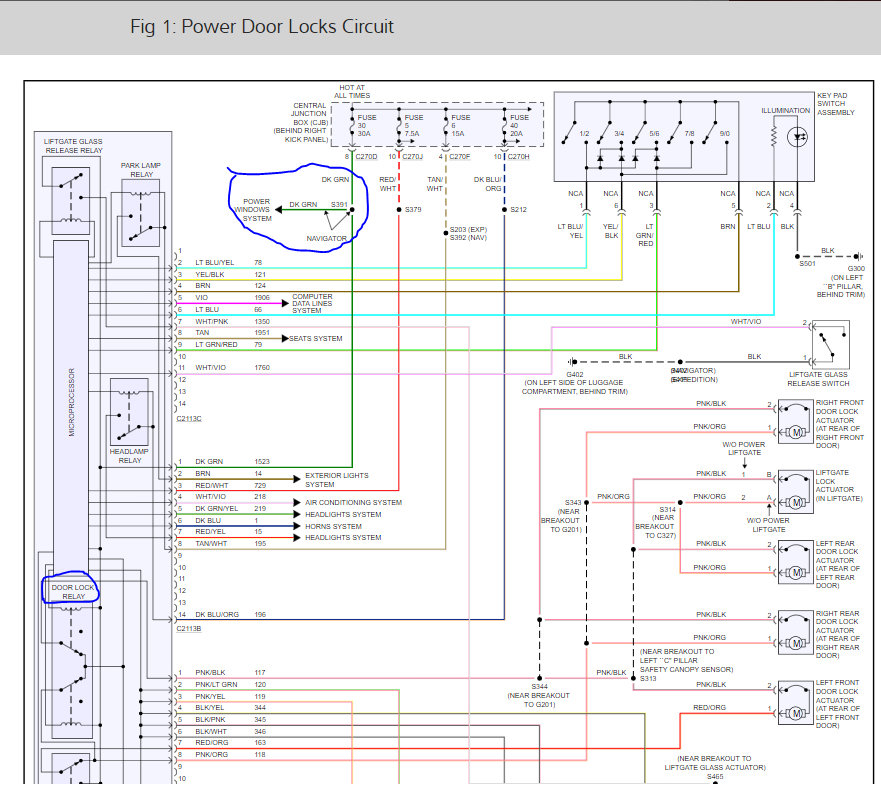Image resolution: width=881 pixels, height=786 pixels.
Task: Click the 'C2113B' connector label
Action: coord(189,629)
